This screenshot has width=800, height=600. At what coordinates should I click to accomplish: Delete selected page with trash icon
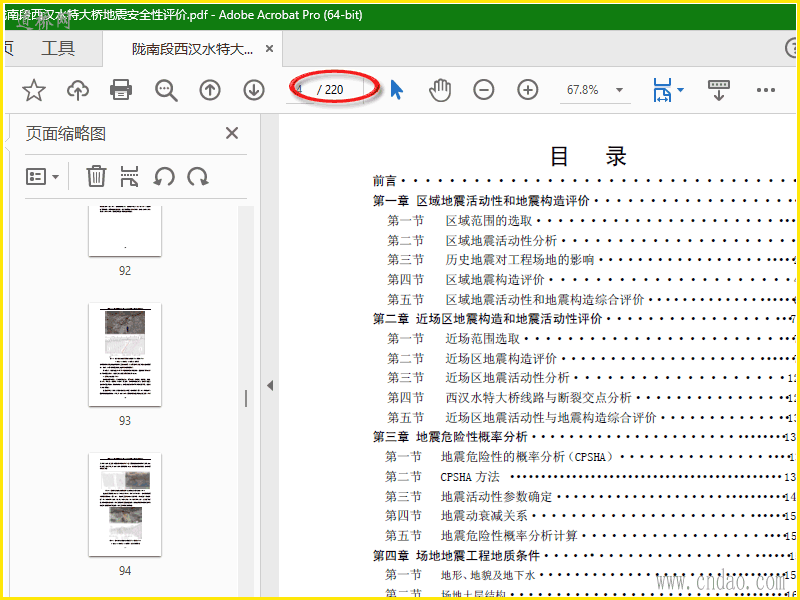pos(96,177)
